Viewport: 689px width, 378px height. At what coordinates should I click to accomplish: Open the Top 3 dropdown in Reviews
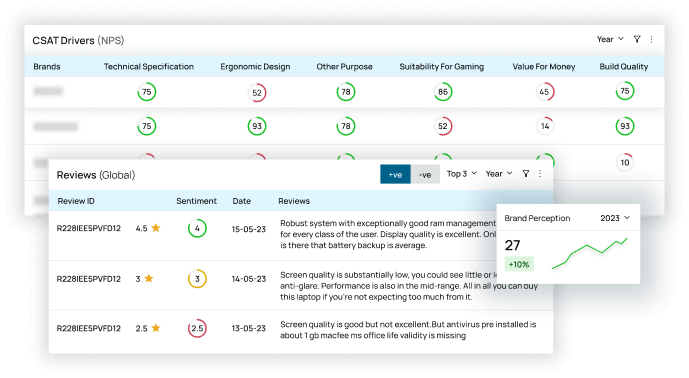tap(461, 174)
